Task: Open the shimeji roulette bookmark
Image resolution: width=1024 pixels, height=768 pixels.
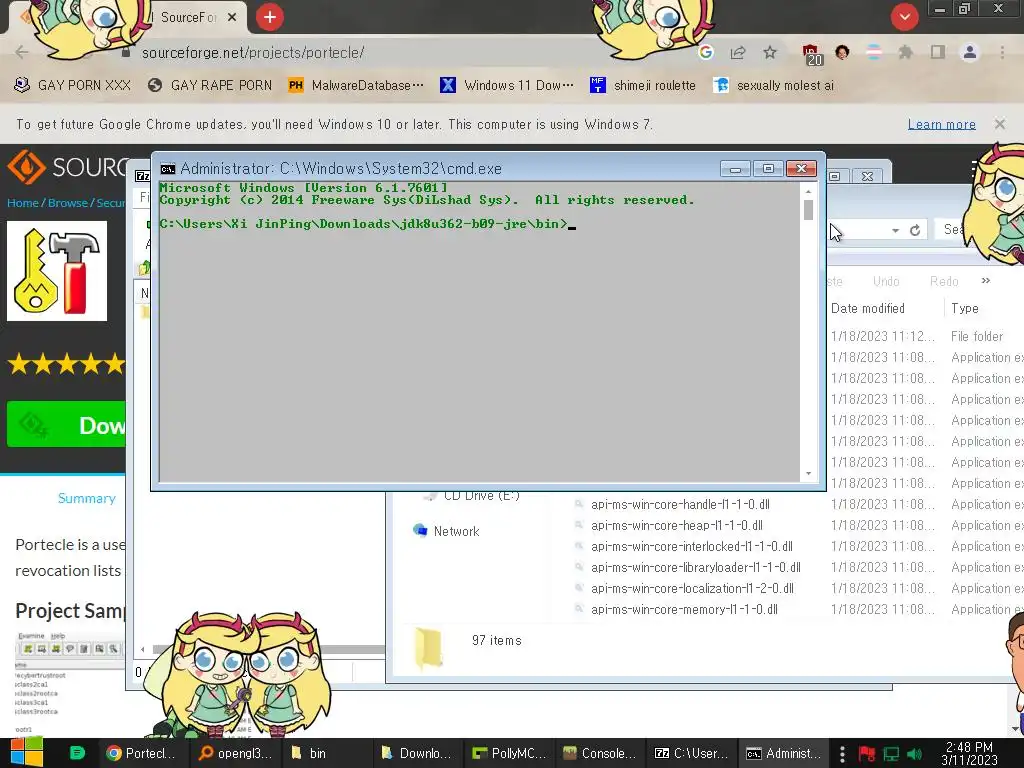Action: [643, 85]
